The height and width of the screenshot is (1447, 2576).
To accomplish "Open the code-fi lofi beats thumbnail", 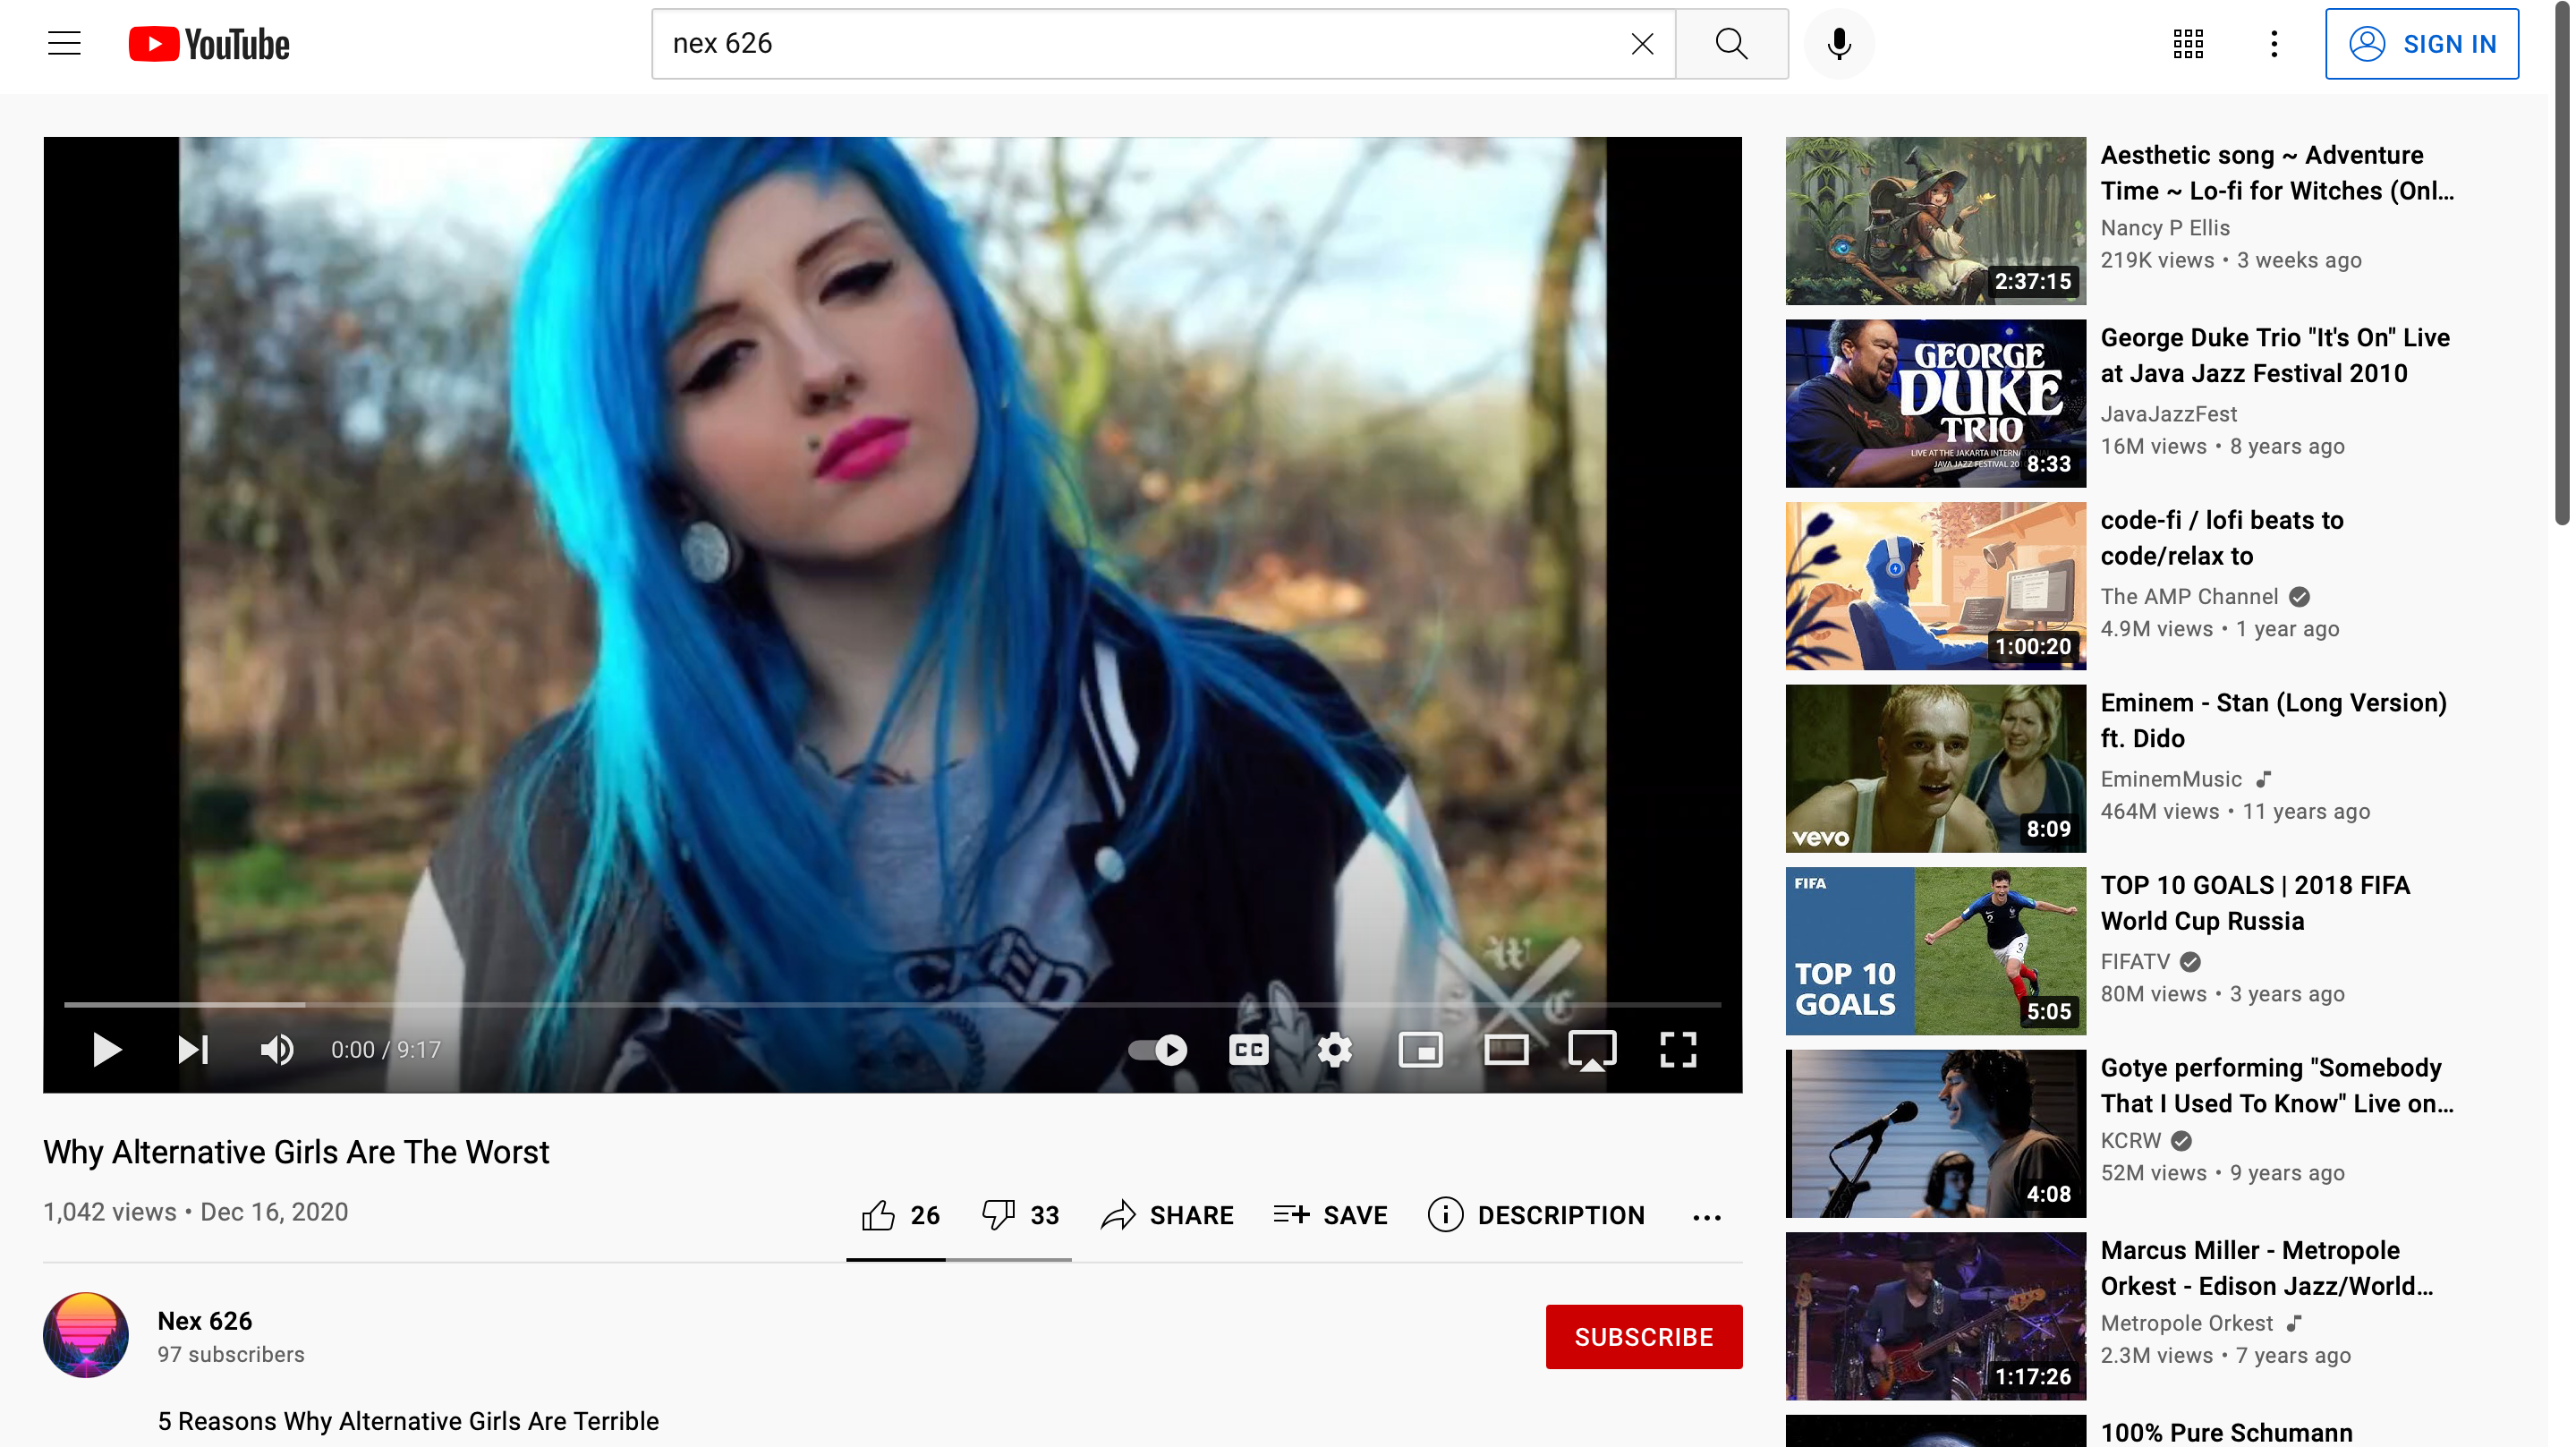I will tap(1935, 586).
